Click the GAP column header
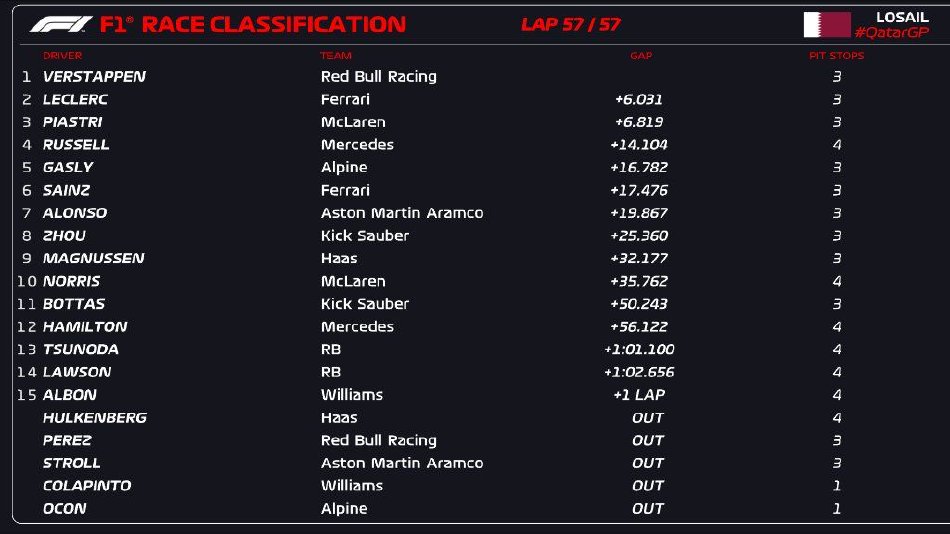Image resolution: width=950 pixels, height=534 pixels. point(640,56)
